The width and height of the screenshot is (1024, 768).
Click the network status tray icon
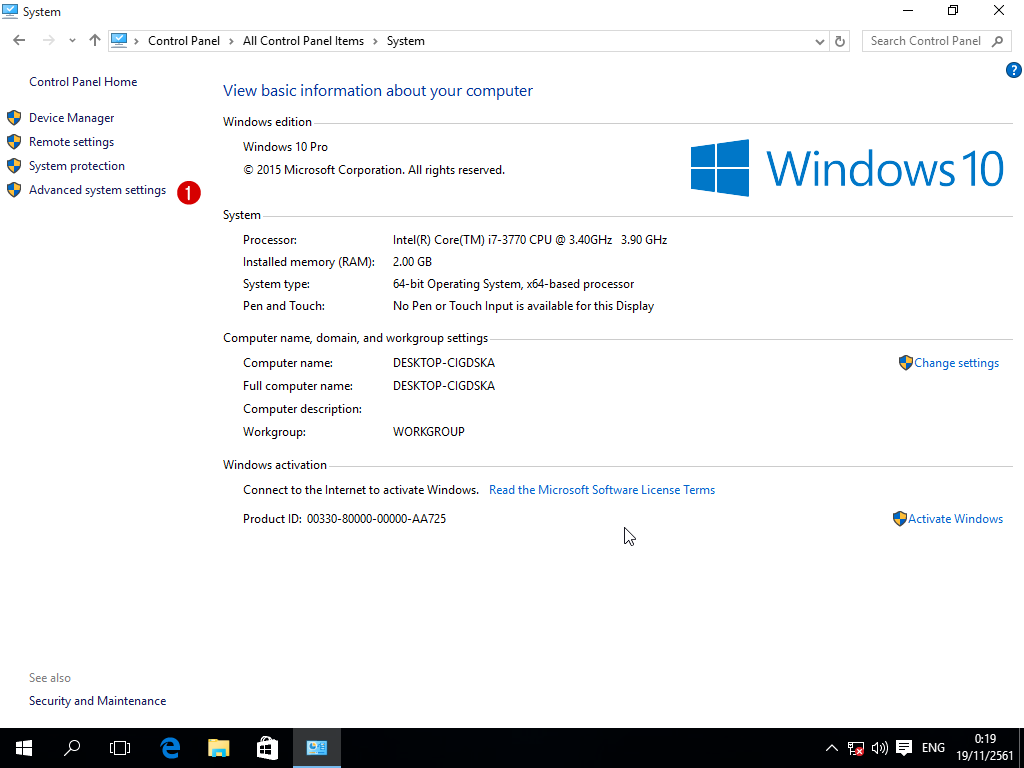pos(856,748)
